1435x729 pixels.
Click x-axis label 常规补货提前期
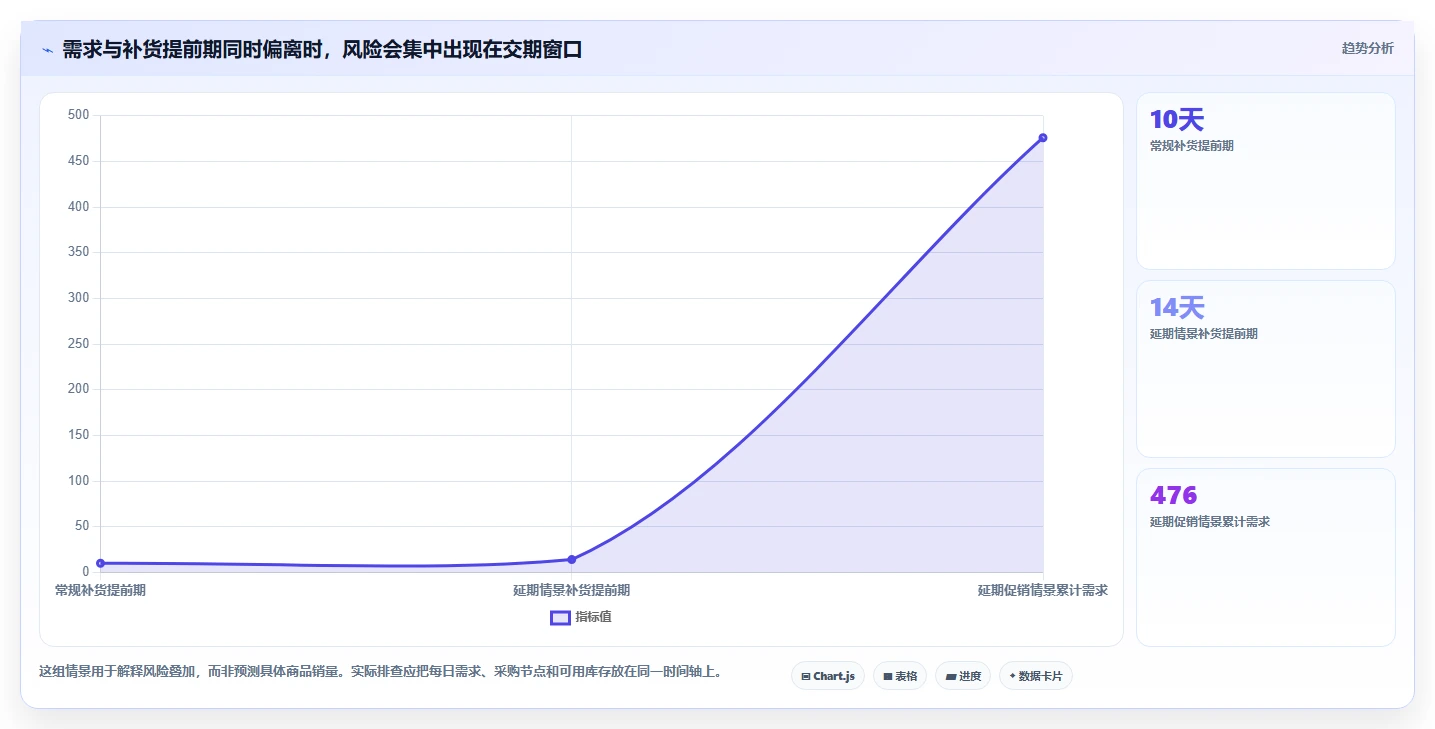100,590
